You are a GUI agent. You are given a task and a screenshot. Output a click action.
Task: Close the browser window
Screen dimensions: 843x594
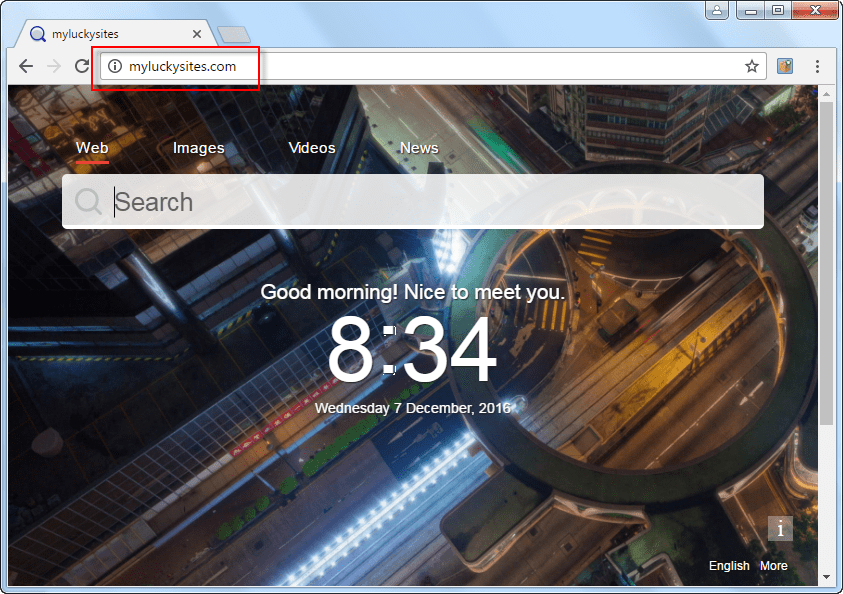pos(815,10)
